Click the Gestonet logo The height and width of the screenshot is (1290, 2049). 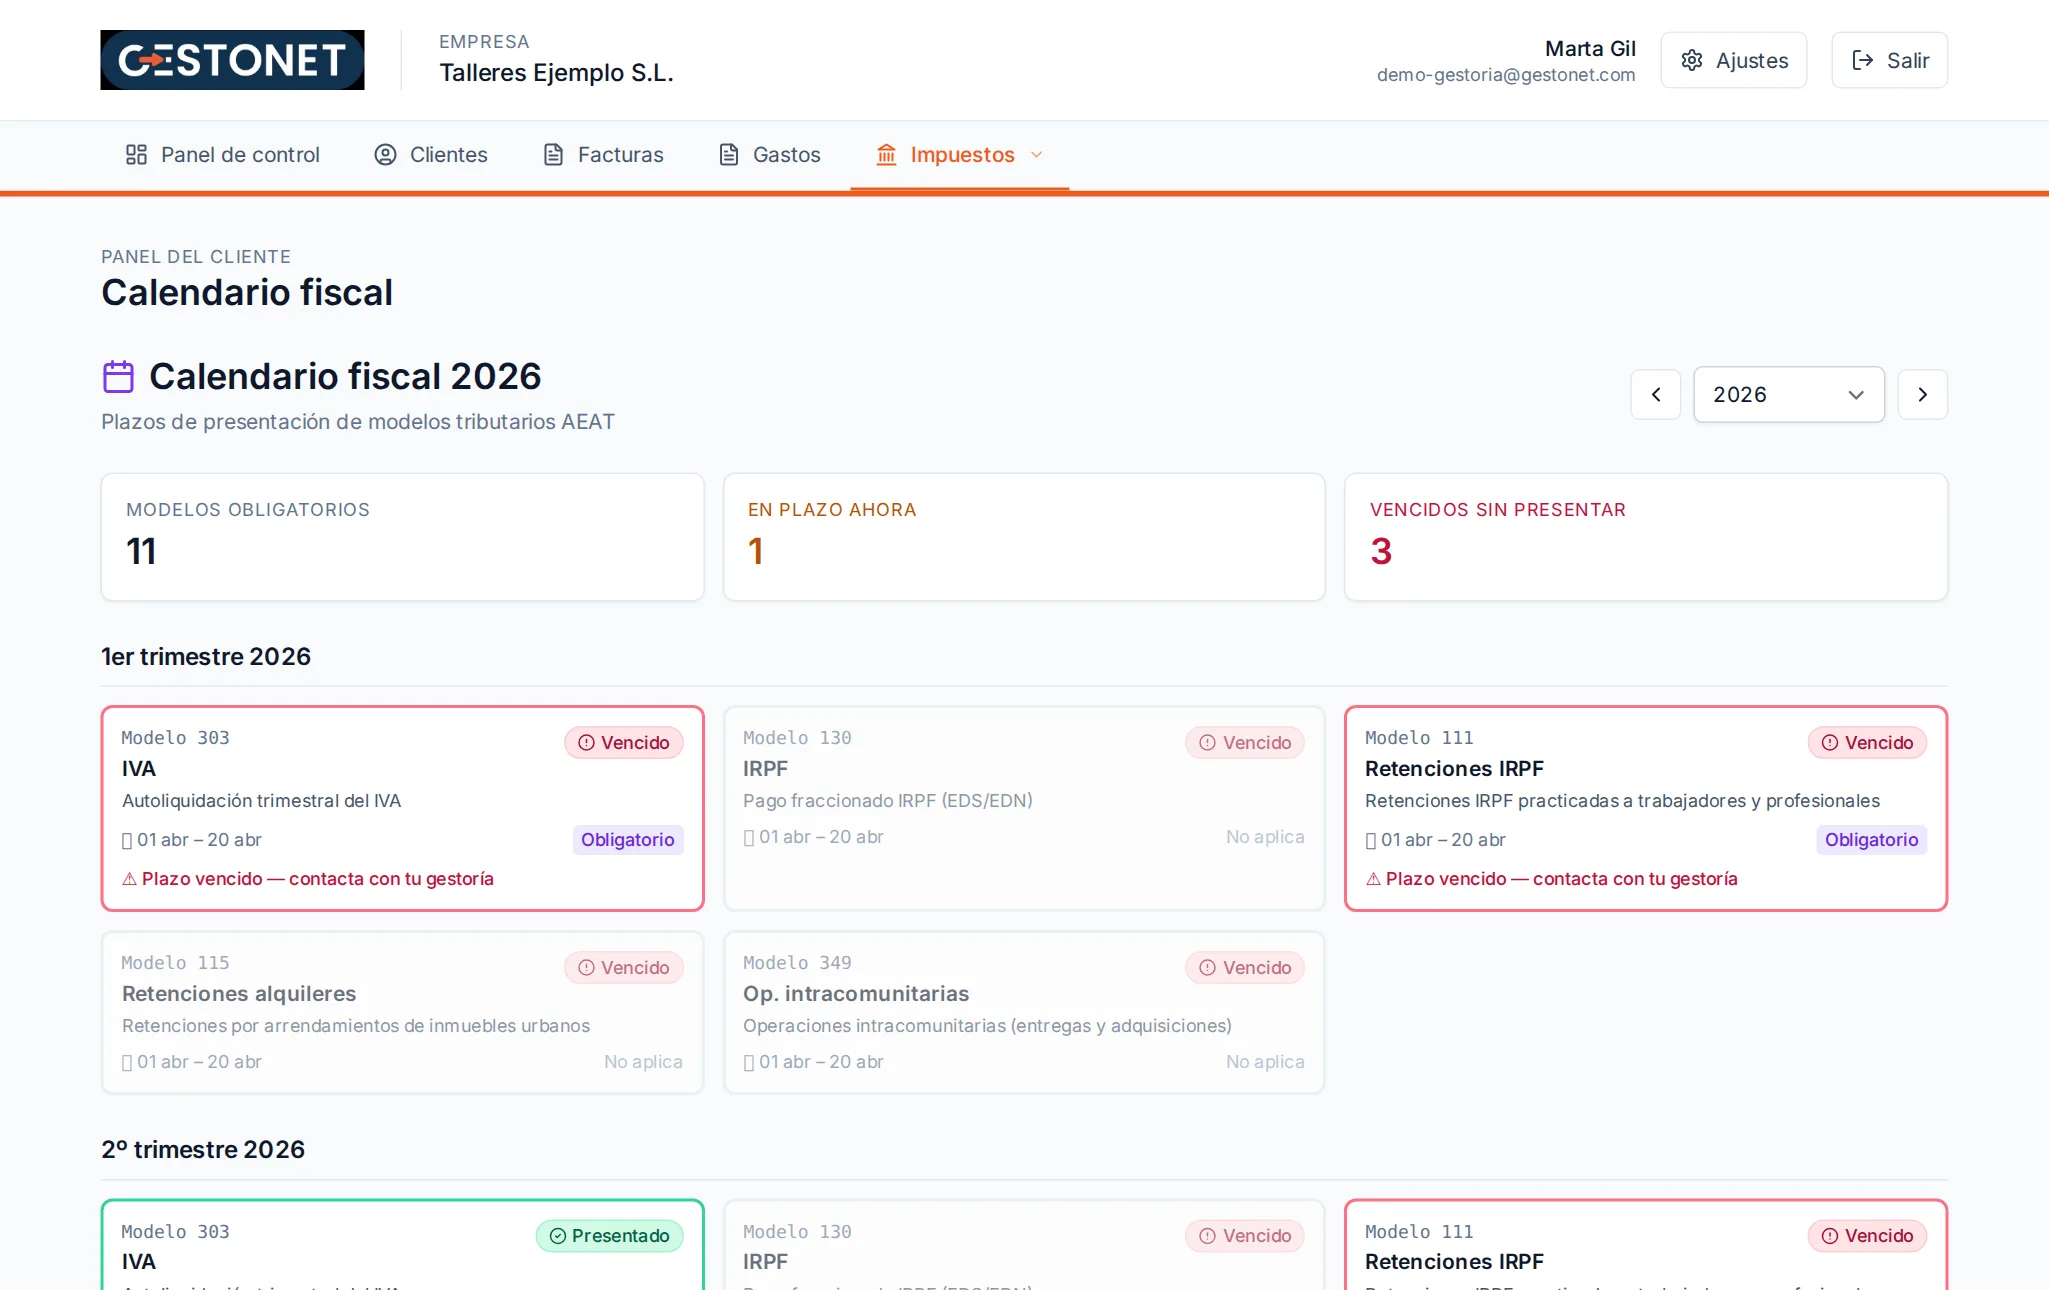pyautogui.click(x=232, y=60)
